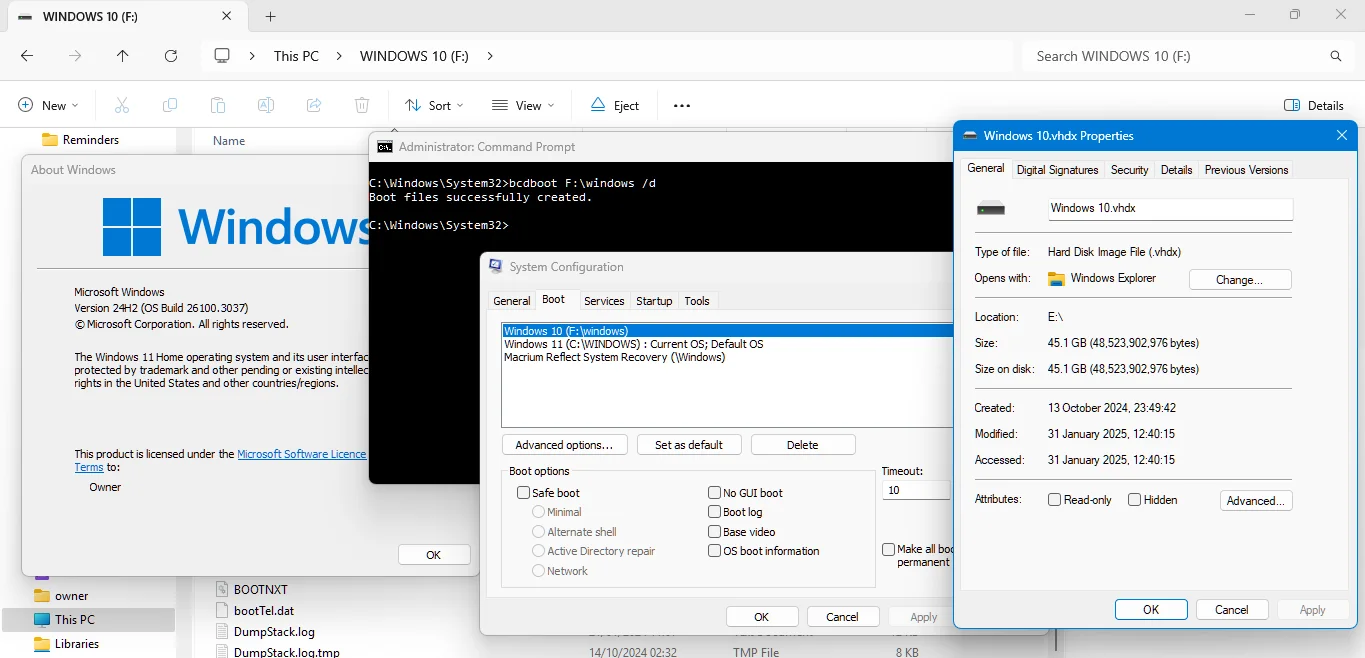Image resolution: width=1365 pixels, height=658 pixels.
Task: Expand chevron before This PC in address bar
Action: (x=252, y=56)
